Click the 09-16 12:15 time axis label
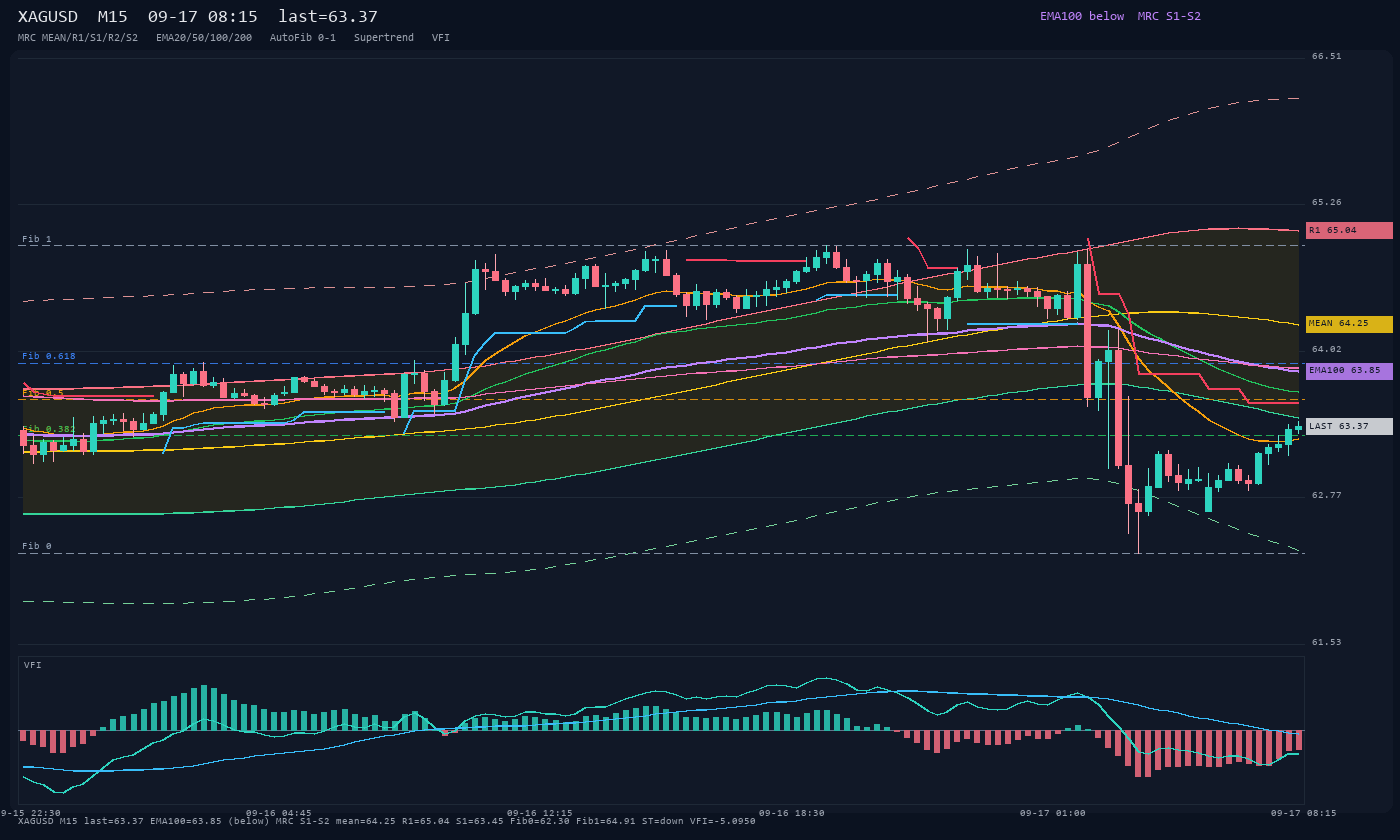The image size is (1400, 840). coord(540,813)
